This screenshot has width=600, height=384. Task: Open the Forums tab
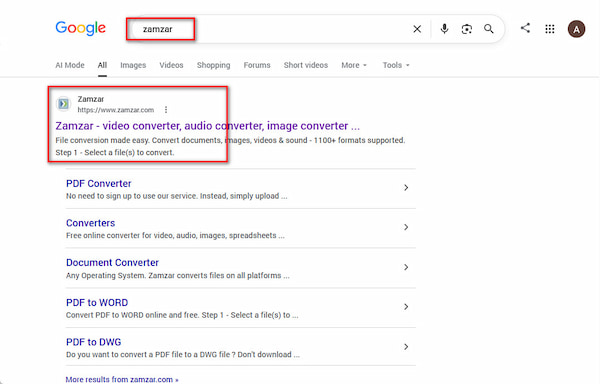click(x=257, y=65)
